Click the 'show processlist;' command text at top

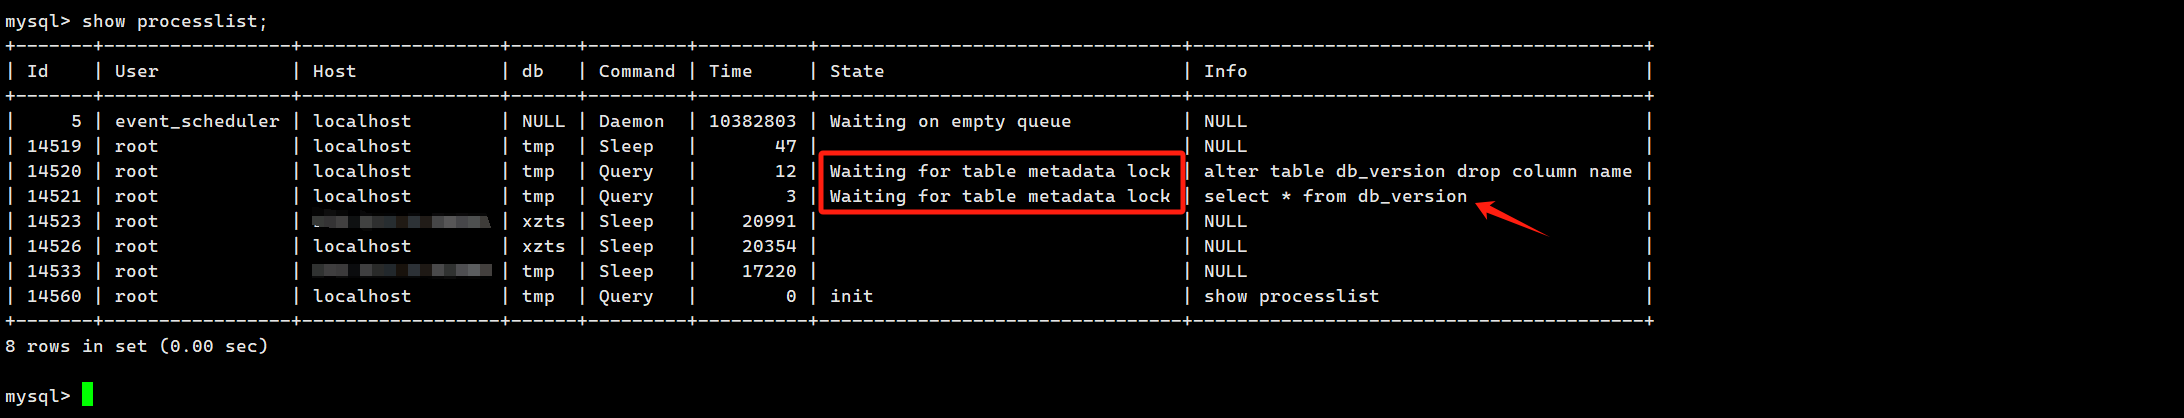175,21
